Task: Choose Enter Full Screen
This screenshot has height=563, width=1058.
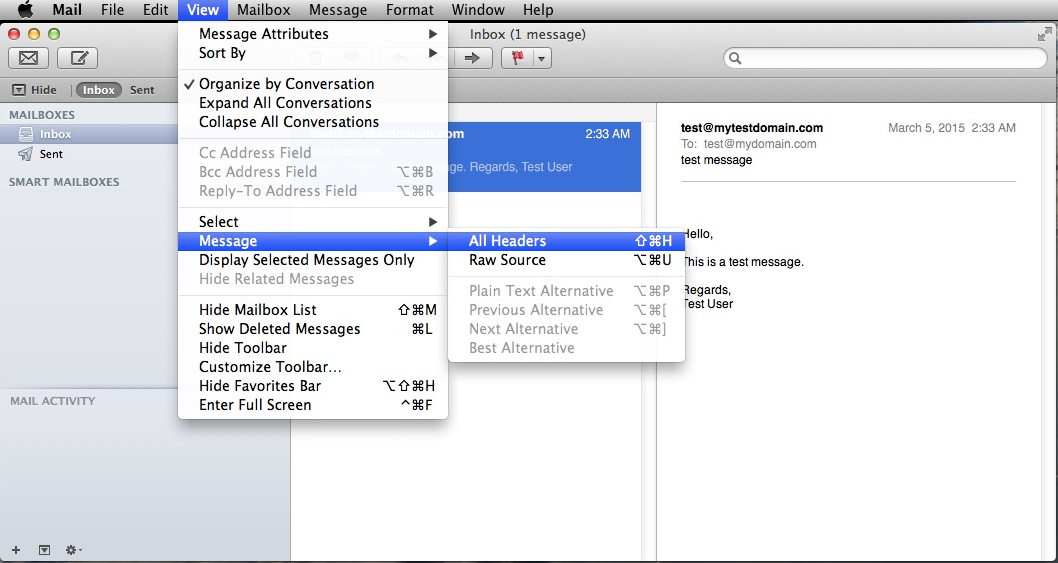Action: click(313, 405)
